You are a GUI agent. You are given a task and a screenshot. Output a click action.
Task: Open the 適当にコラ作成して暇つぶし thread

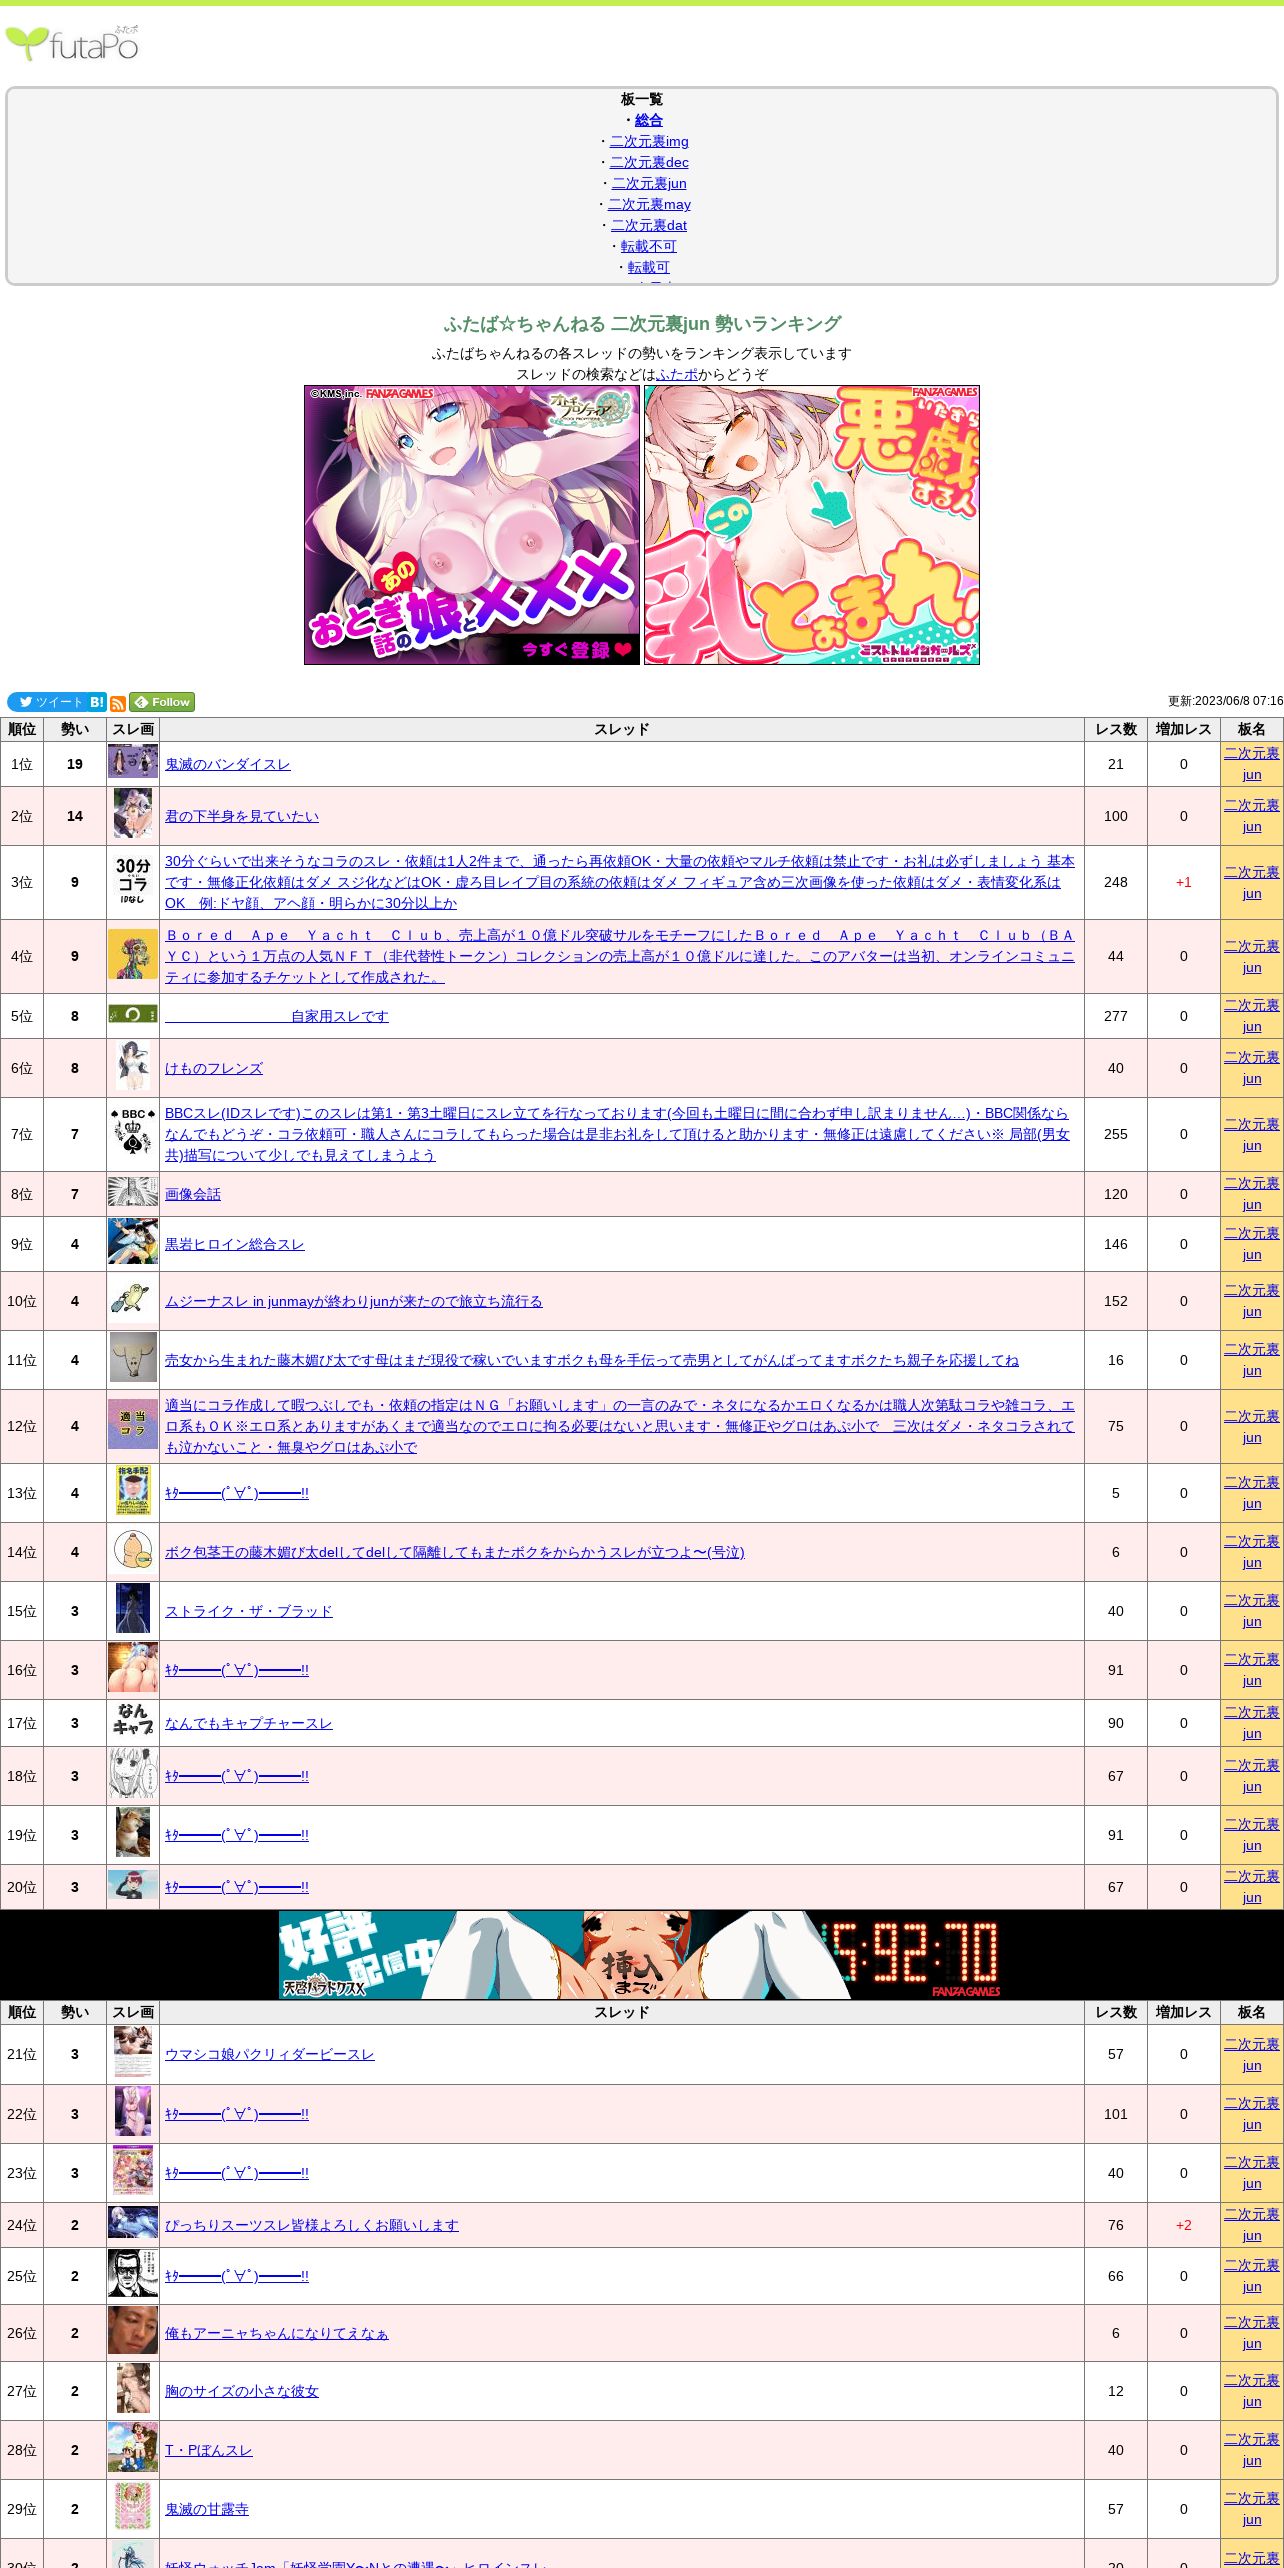620,1426
